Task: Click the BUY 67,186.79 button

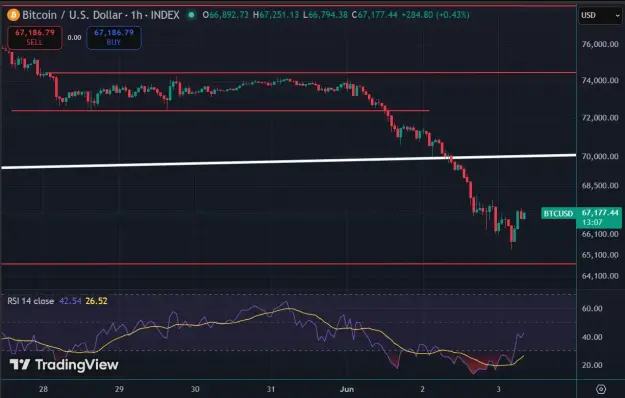Action: click(x=114, y=37)
